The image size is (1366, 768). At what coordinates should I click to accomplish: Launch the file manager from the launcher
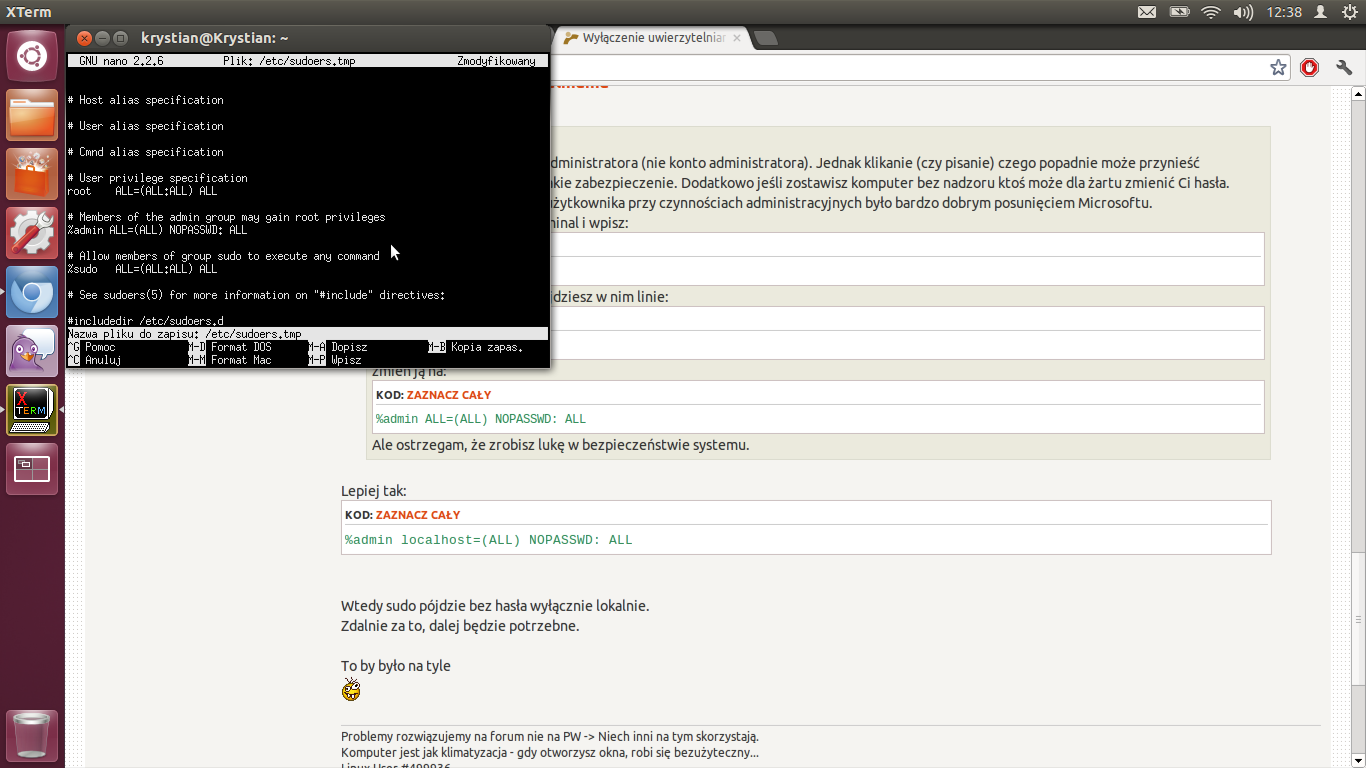tap(32, 116)
